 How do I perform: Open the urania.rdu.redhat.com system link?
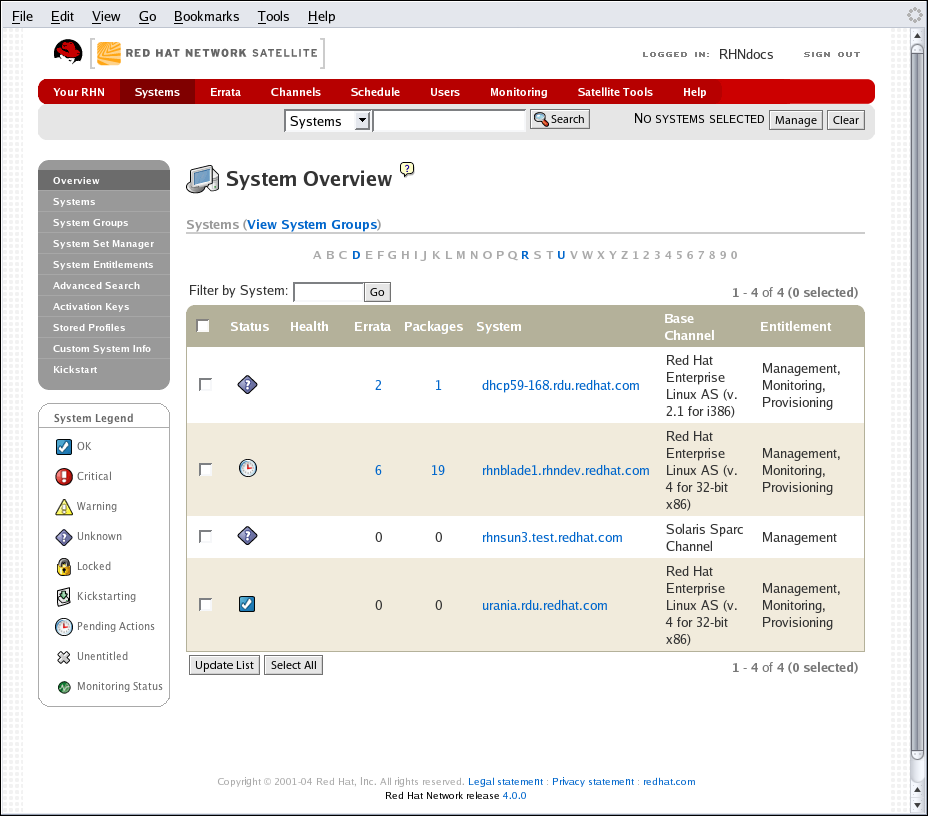tap(544, 605)
